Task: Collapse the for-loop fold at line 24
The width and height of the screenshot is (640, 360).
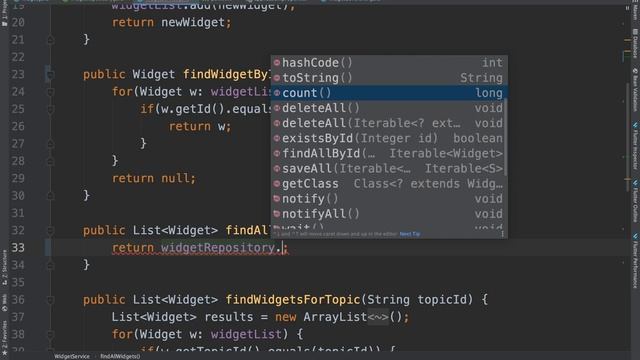Action: (x=51, y=92)
